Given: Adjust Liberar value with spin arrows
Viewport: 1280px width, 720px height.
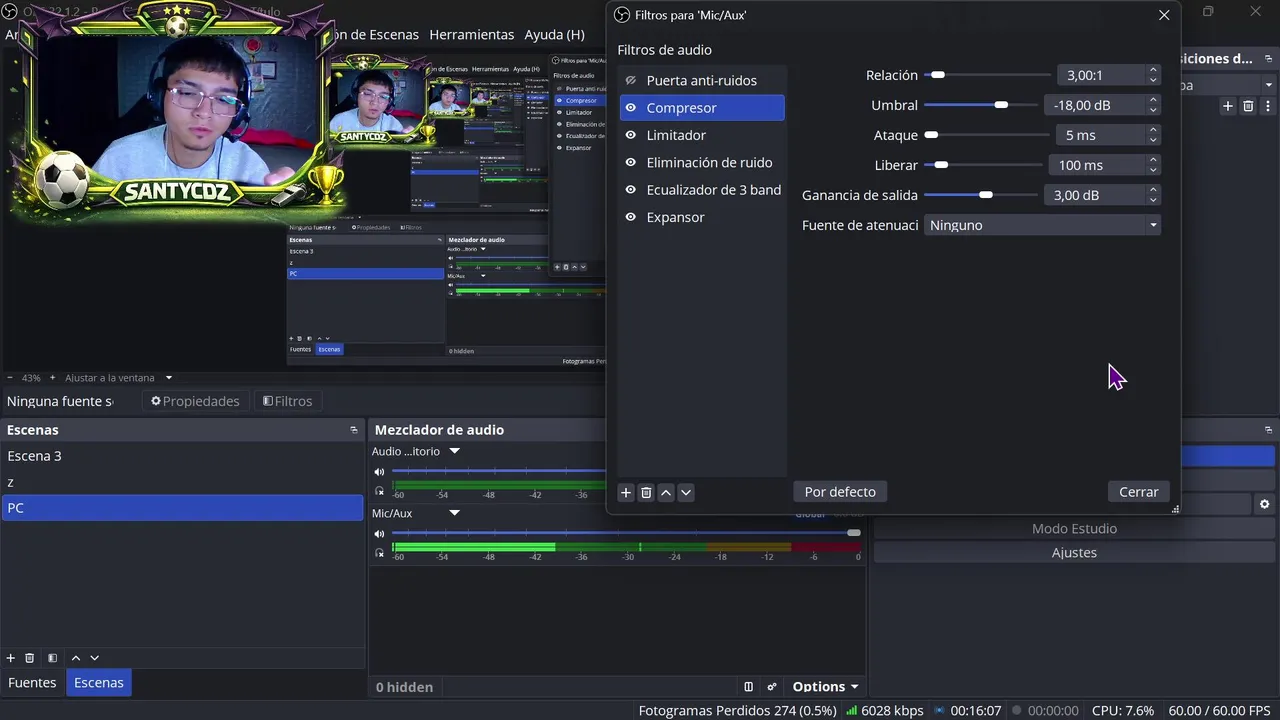Looking at the screenshot, I should (1153, 165).
